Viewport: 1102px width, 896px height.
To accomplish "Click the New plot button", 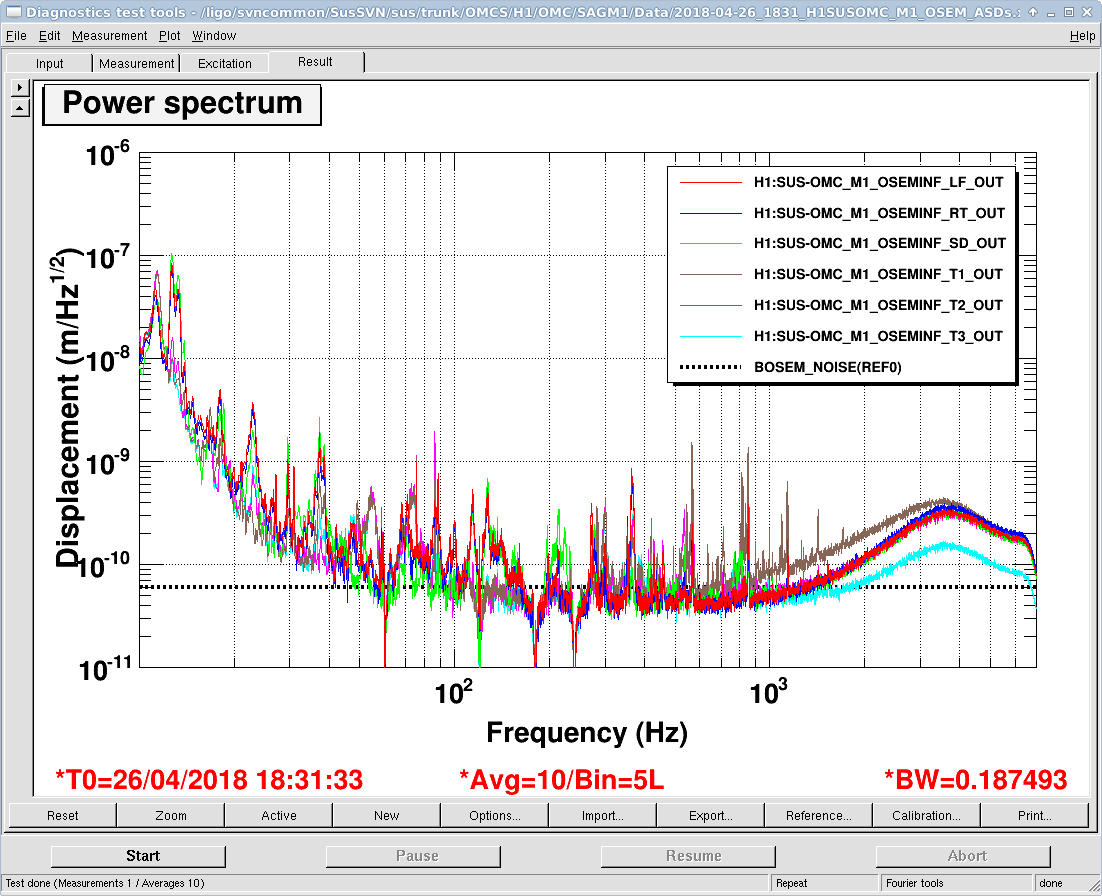I will (387, 815).
